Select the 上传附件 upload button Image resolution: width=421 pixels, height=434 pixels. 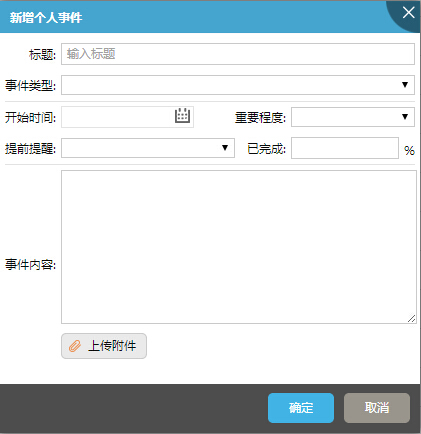(104, 346)
